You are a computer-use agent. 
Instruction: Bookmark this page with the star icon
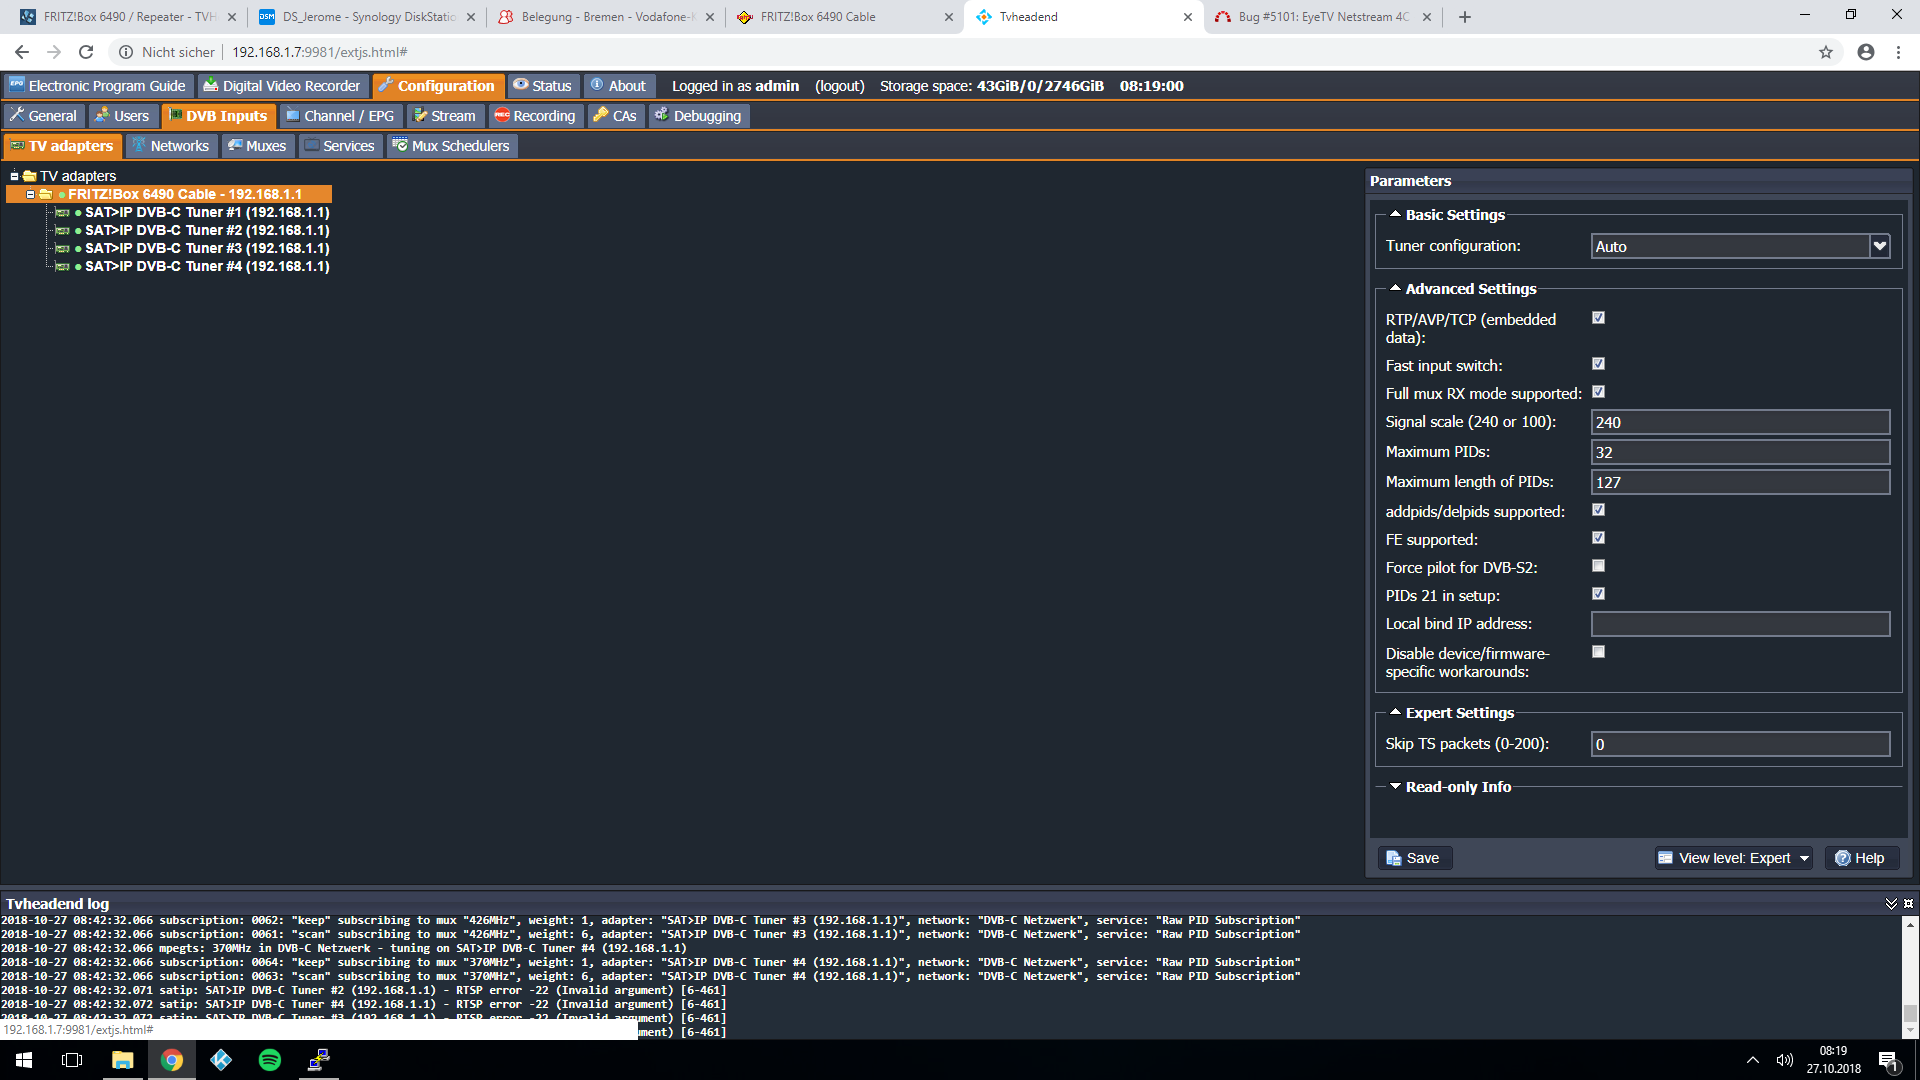click(1826, 52)
